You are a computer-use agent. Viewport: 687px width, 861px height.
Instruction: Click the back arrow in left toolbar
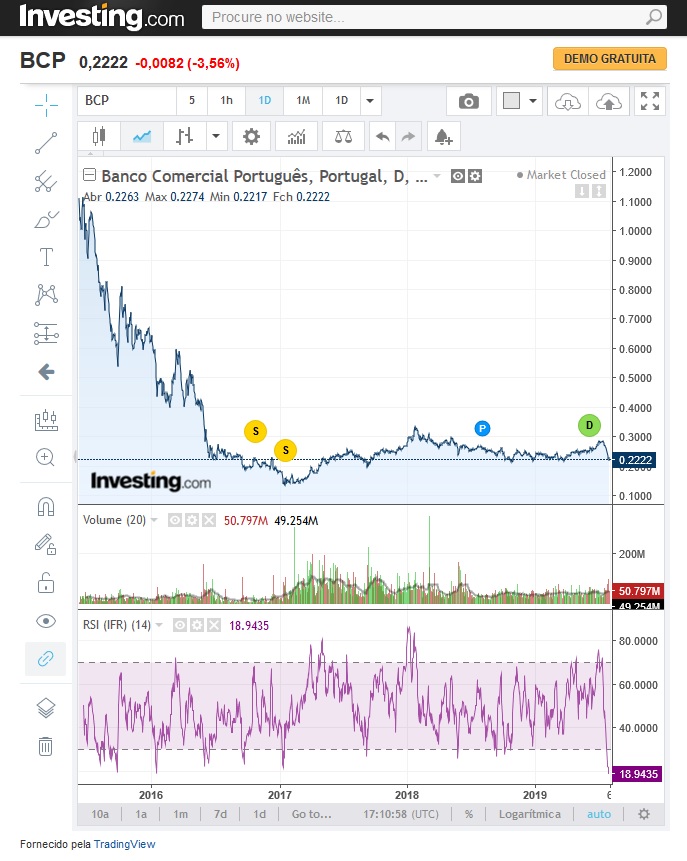pyautogui.click(x=46, y=372)
